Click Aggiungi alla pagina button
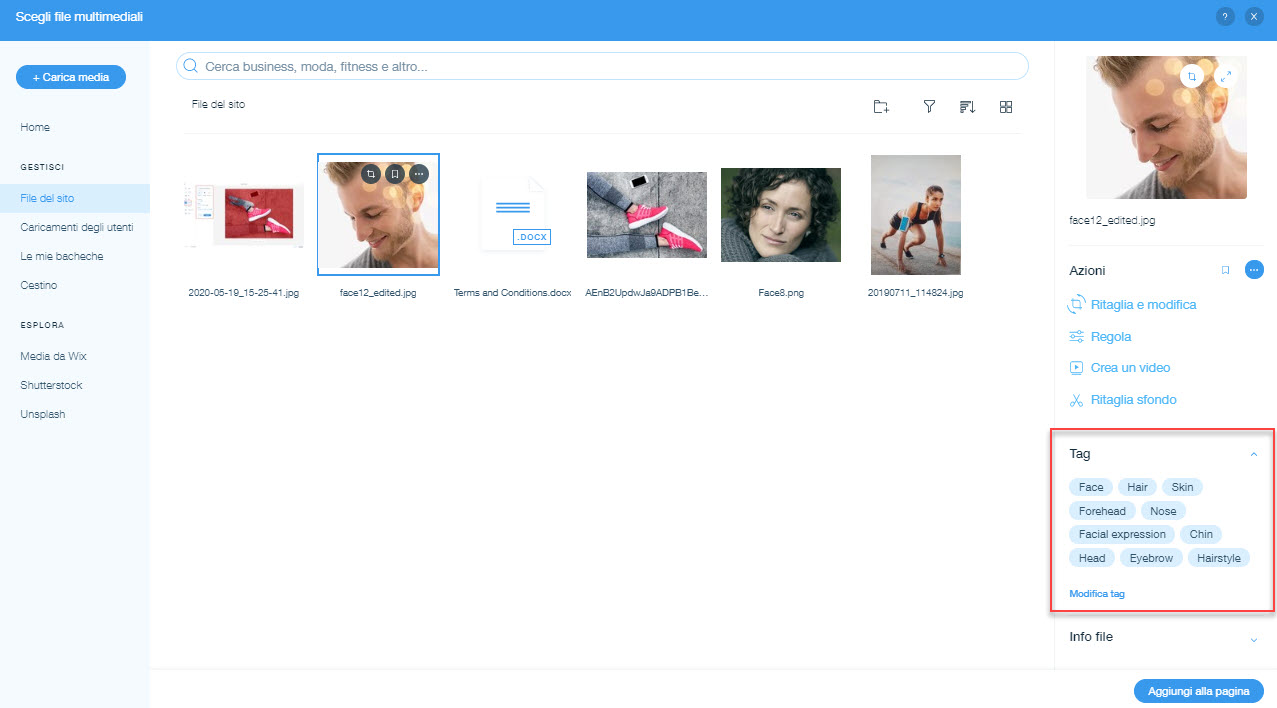Image resolution: width=1277 pixels, height=708 pixels. click(1198, 691)
